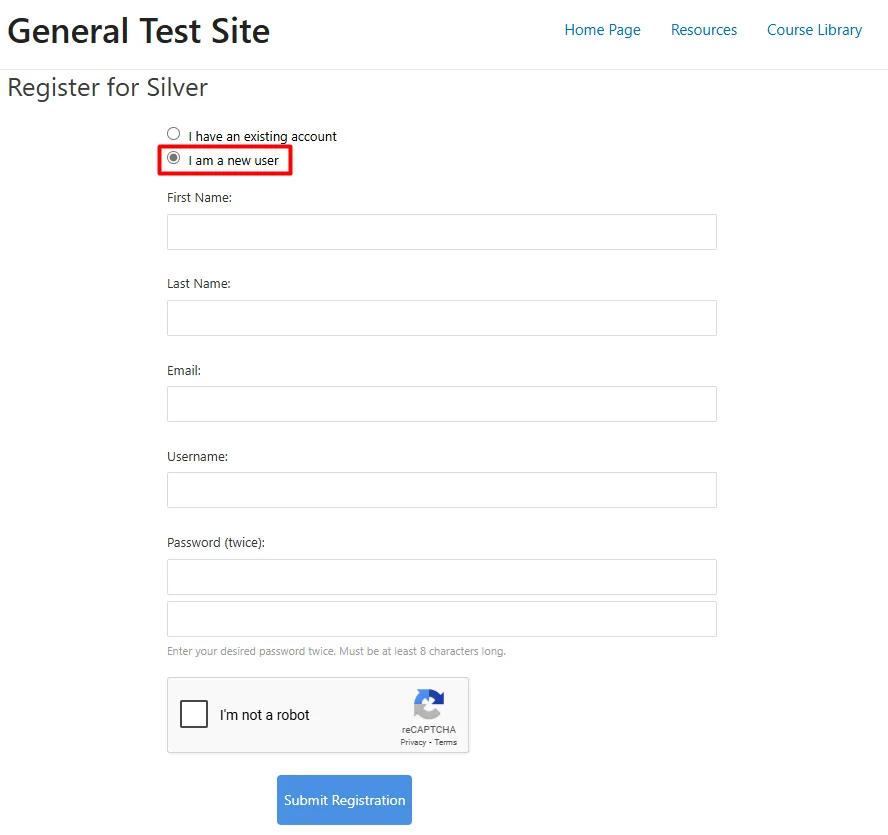Click the 'Register for Silver' page title

pos(107,88)
